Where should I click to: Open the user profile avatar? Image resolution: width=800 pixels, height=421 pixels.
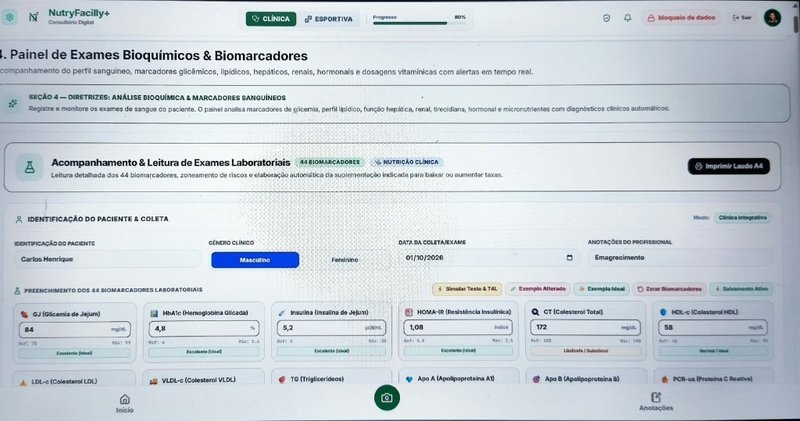pos(772,18)
